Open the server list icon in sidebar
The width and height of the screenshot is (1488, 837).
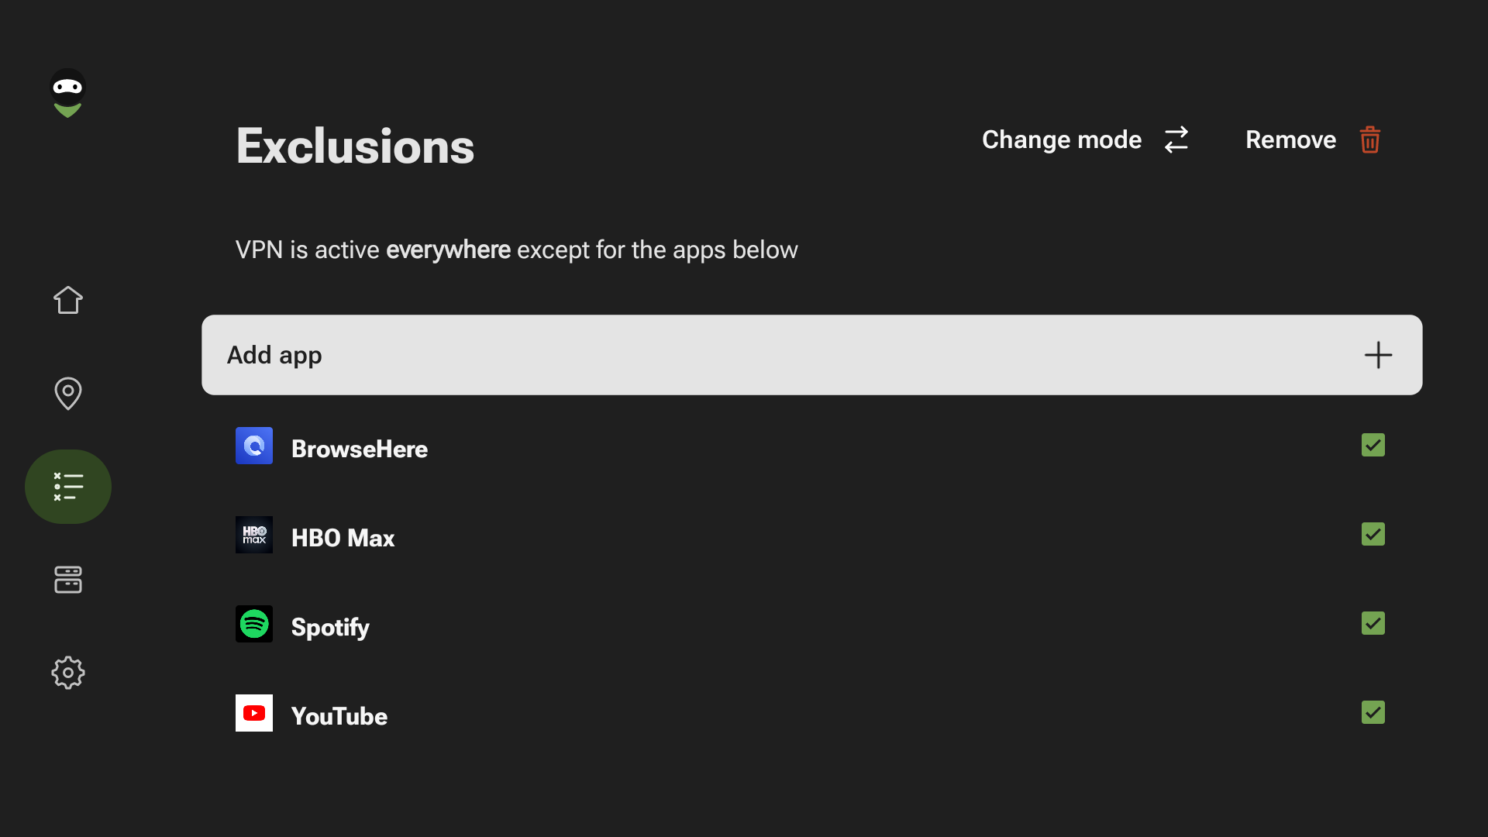pyautogui.click(x=68, y=579)
